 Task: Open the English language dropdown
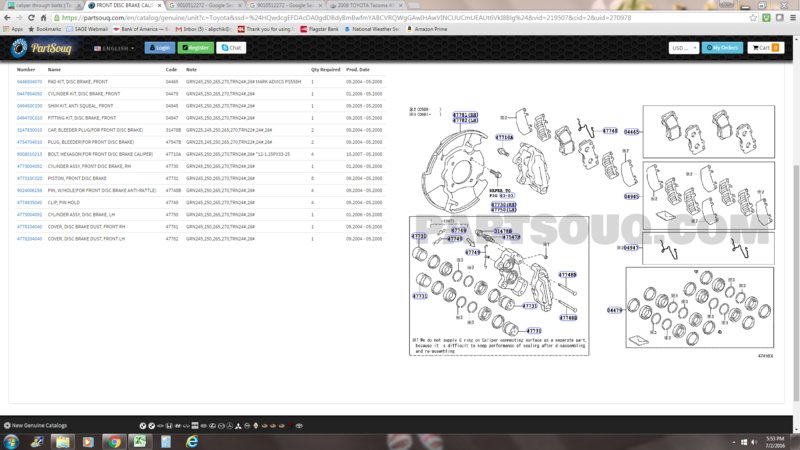pyautogui.click(x=114, y=48)
